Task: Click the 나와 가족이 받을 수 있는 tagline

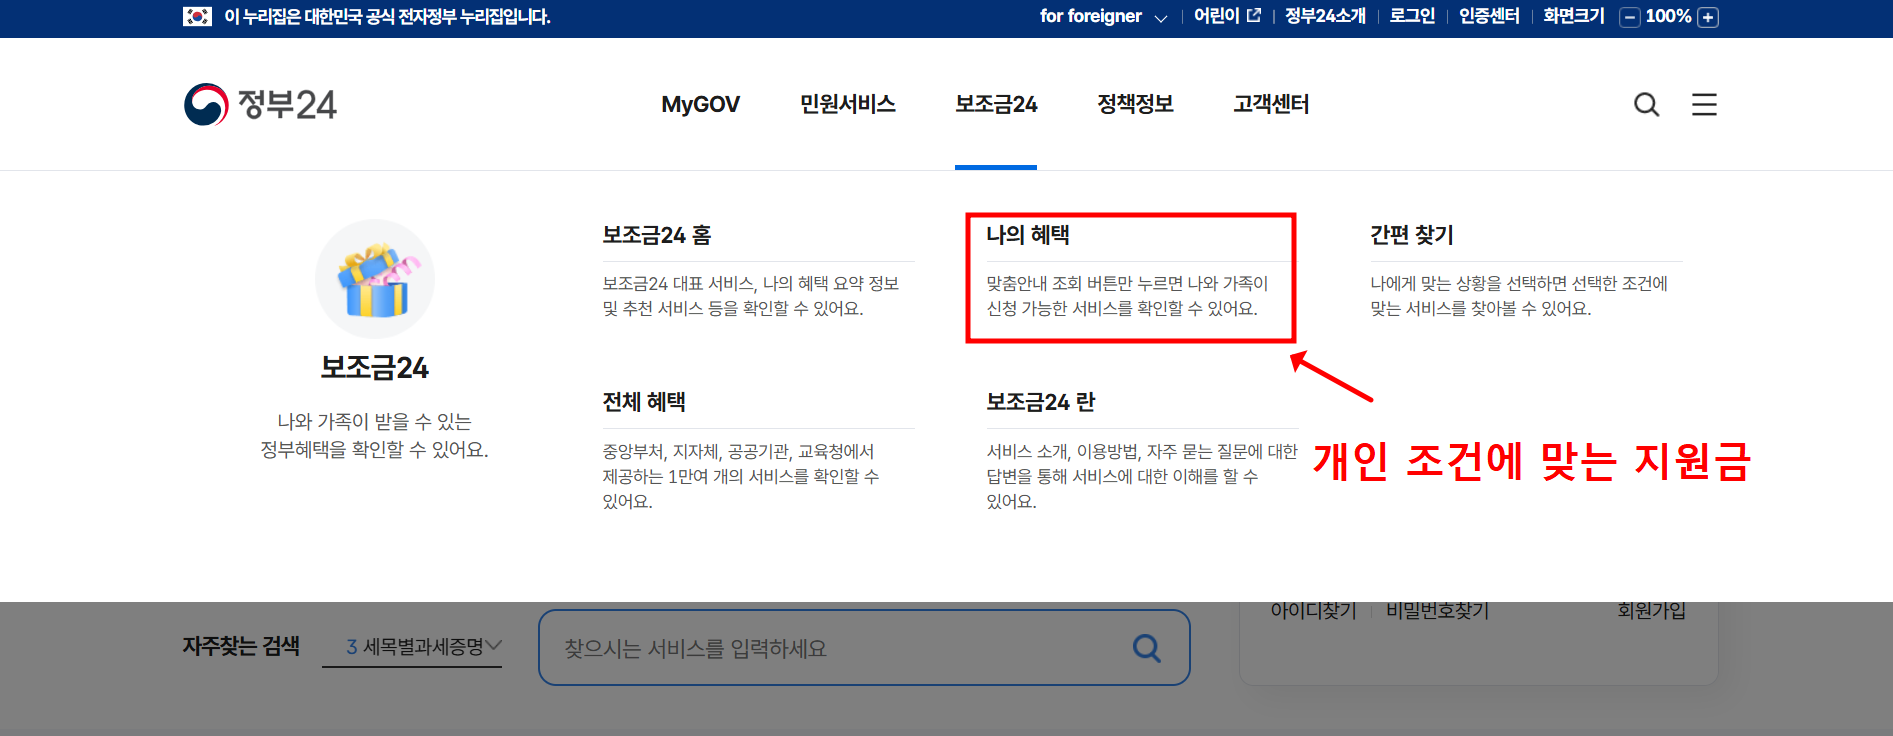Action: coord(374,436)
